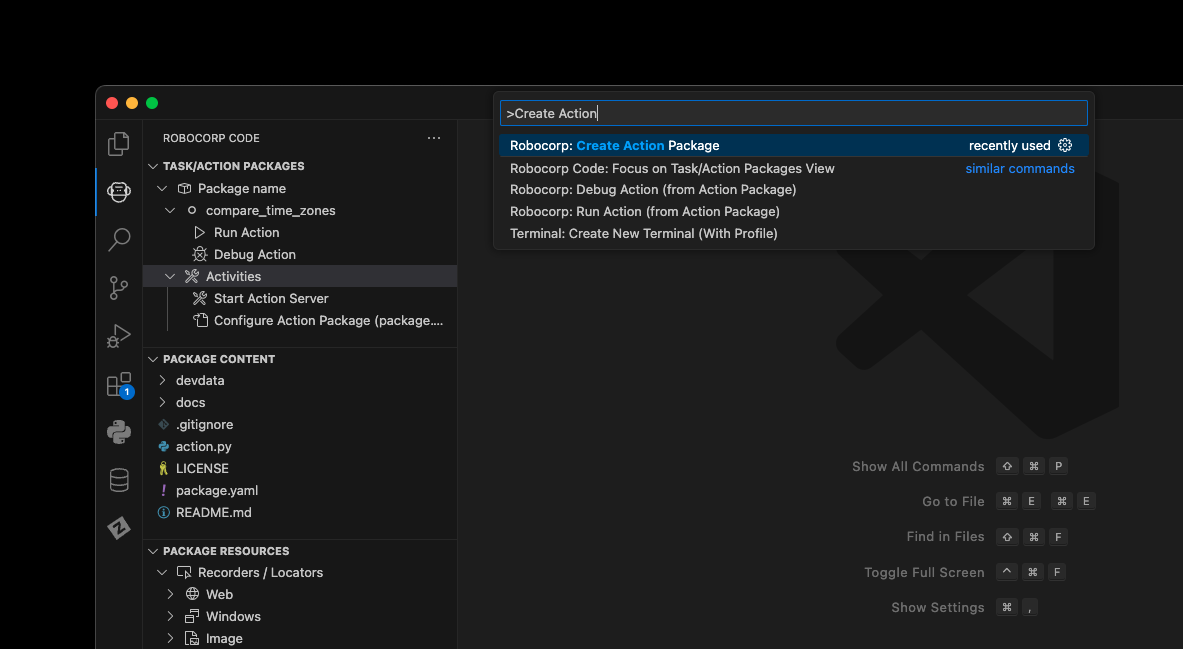
Task: Open the Python view in activity bar
Action: click(118, 432)
